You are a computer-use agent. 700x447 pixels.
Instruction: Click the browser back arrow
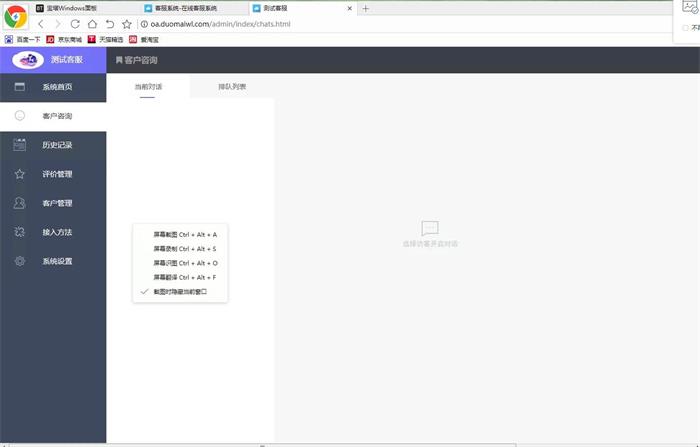coord(41,24)
